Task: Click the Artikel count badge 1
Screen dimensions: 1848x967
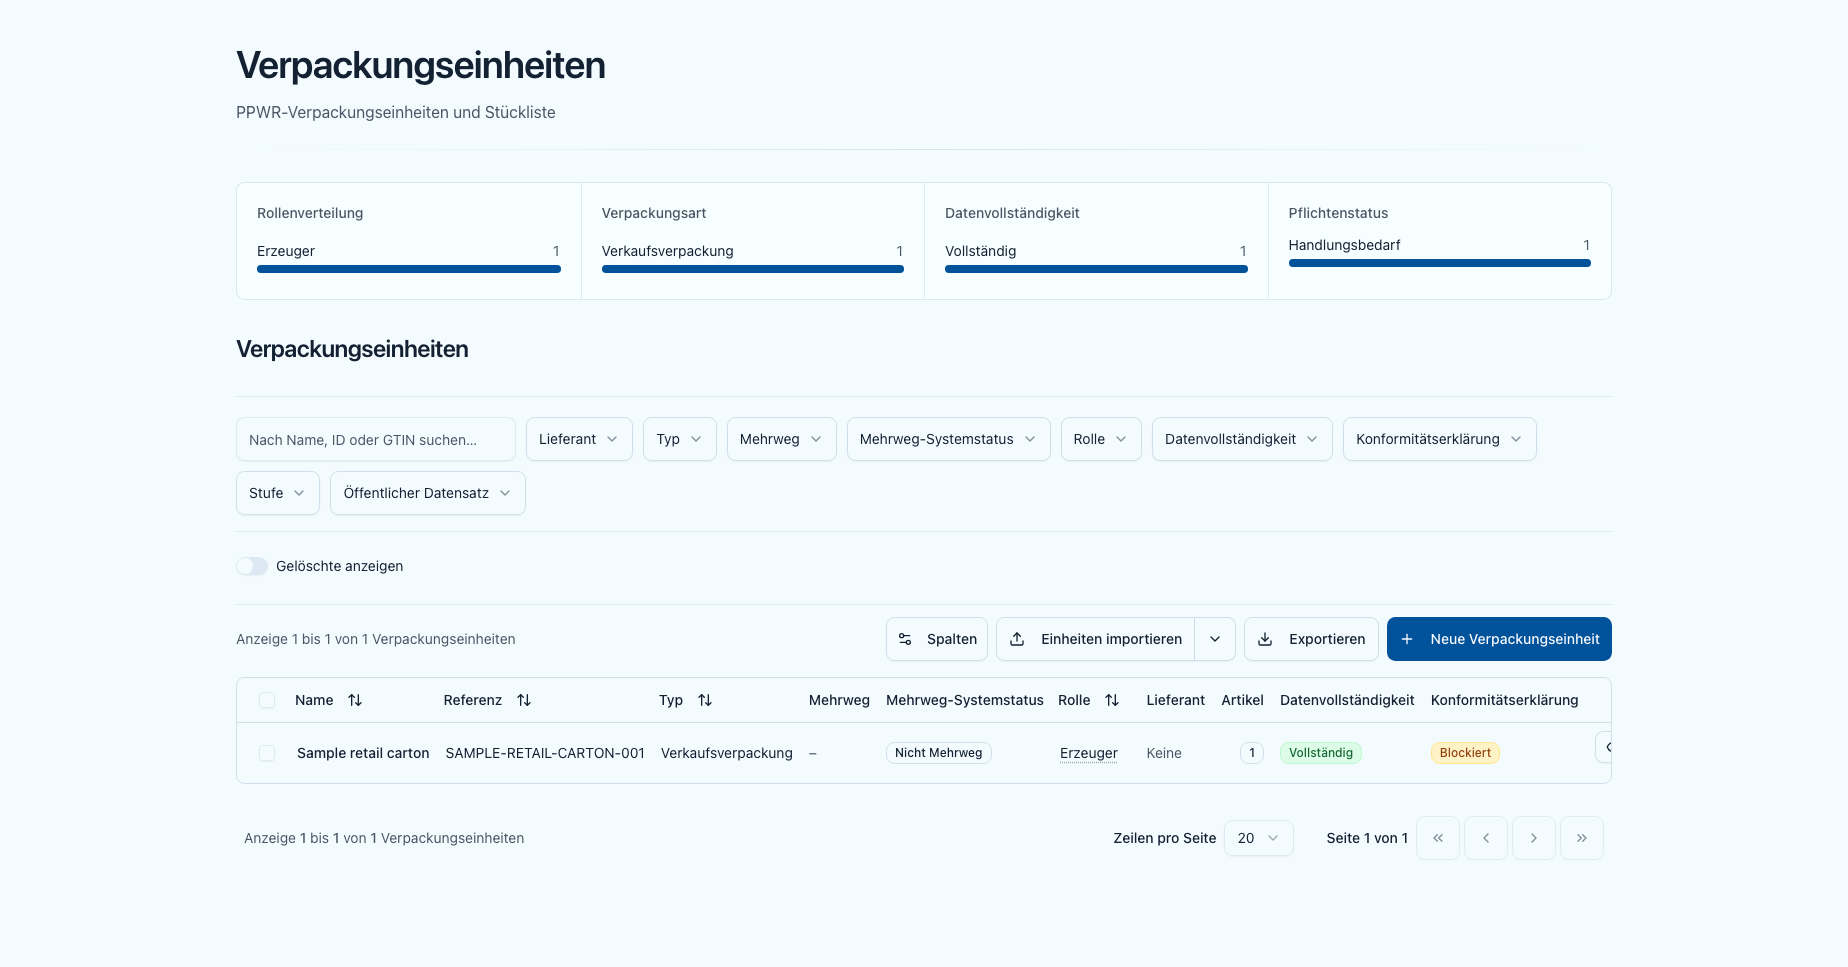Action: 1252,753
